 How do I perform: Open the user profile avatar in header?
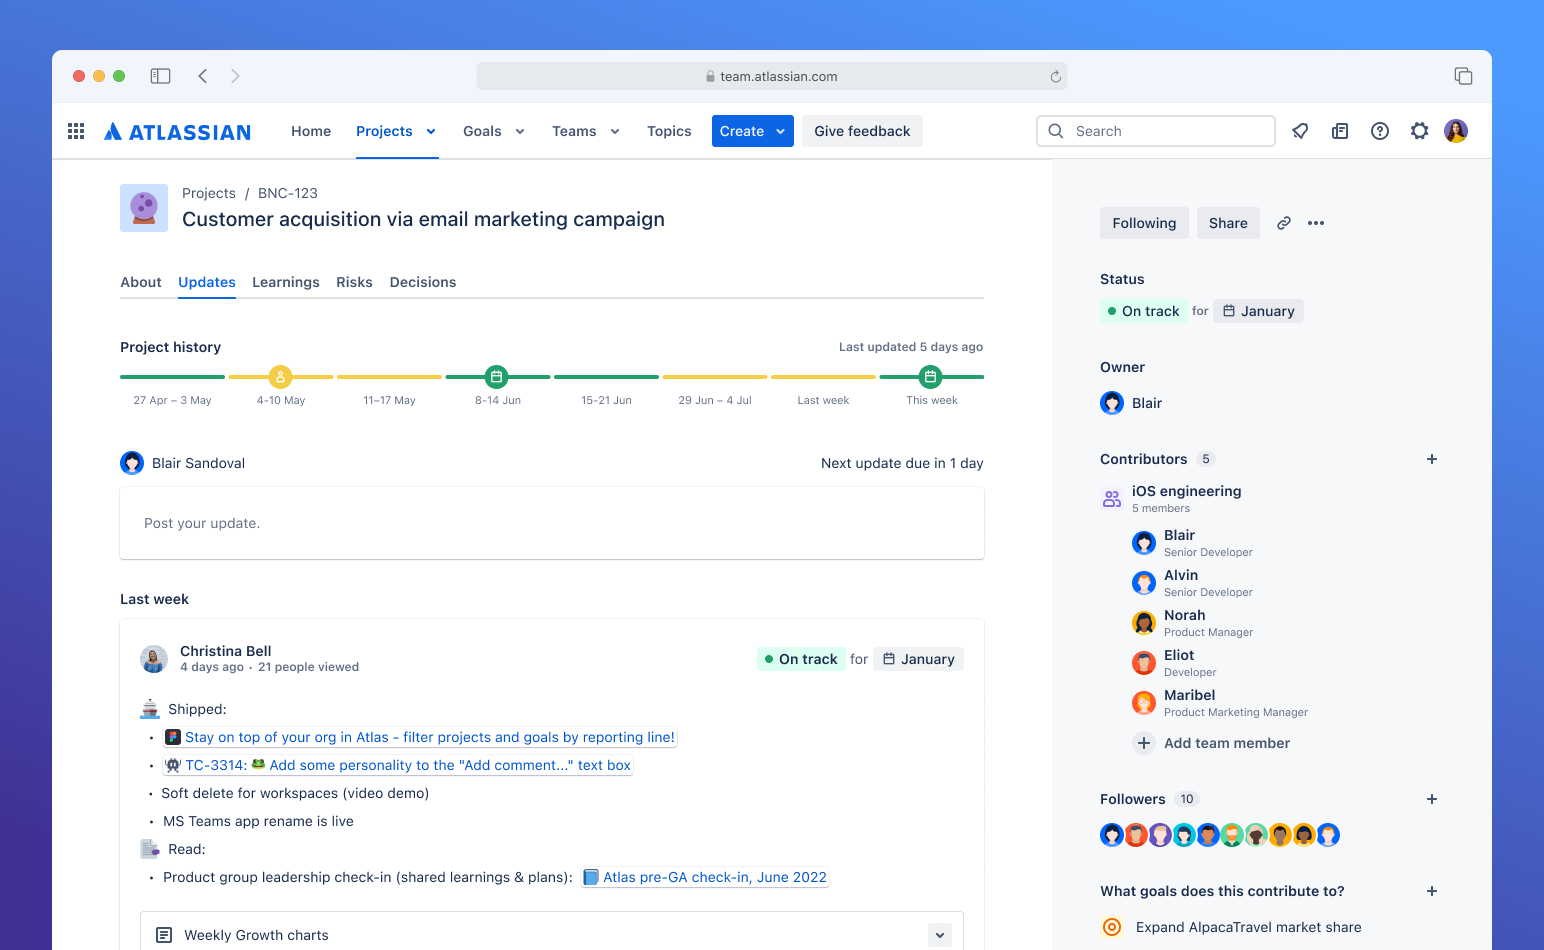(1456, 131)
